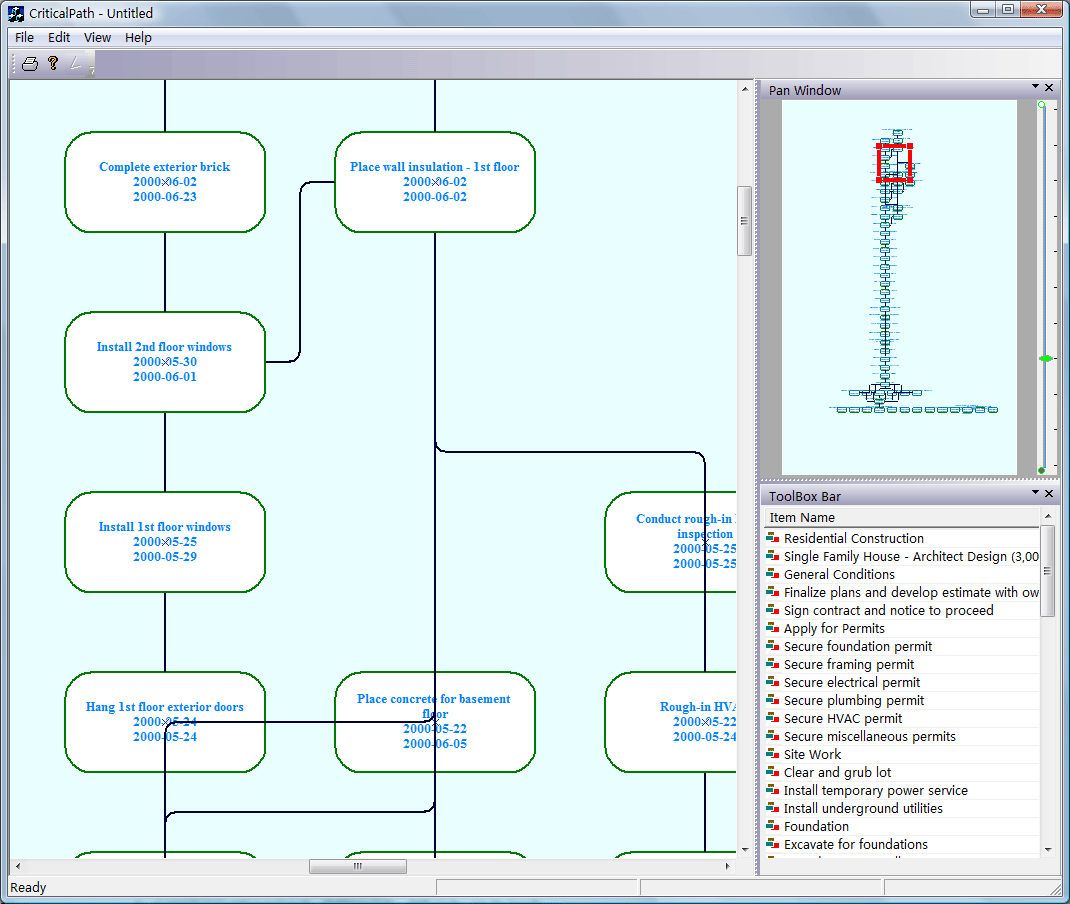Click the icon next to General Conditions
Screen dimensions: 1070x904
tap(772, 574)
